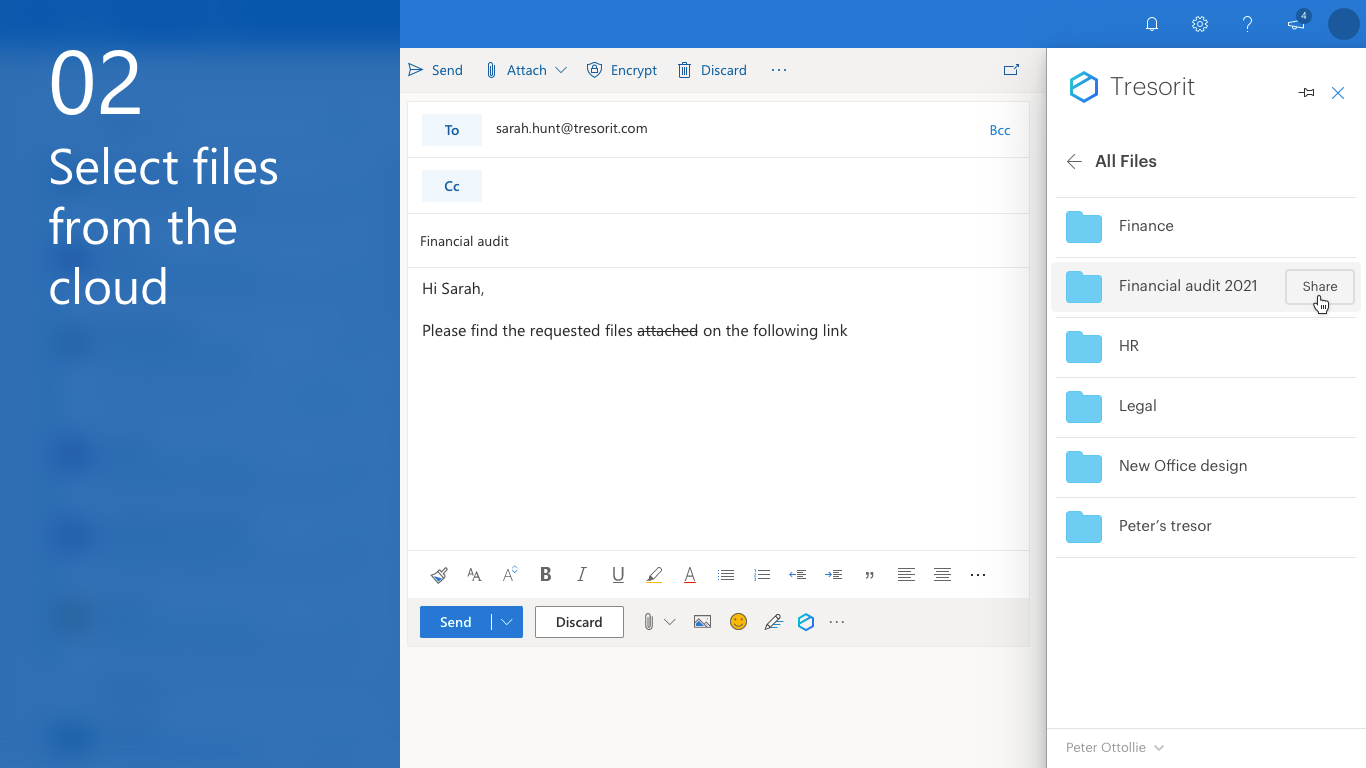Open the signature pen icon
The width and height of the screenshot is (1366, 768).
[772, 622]
